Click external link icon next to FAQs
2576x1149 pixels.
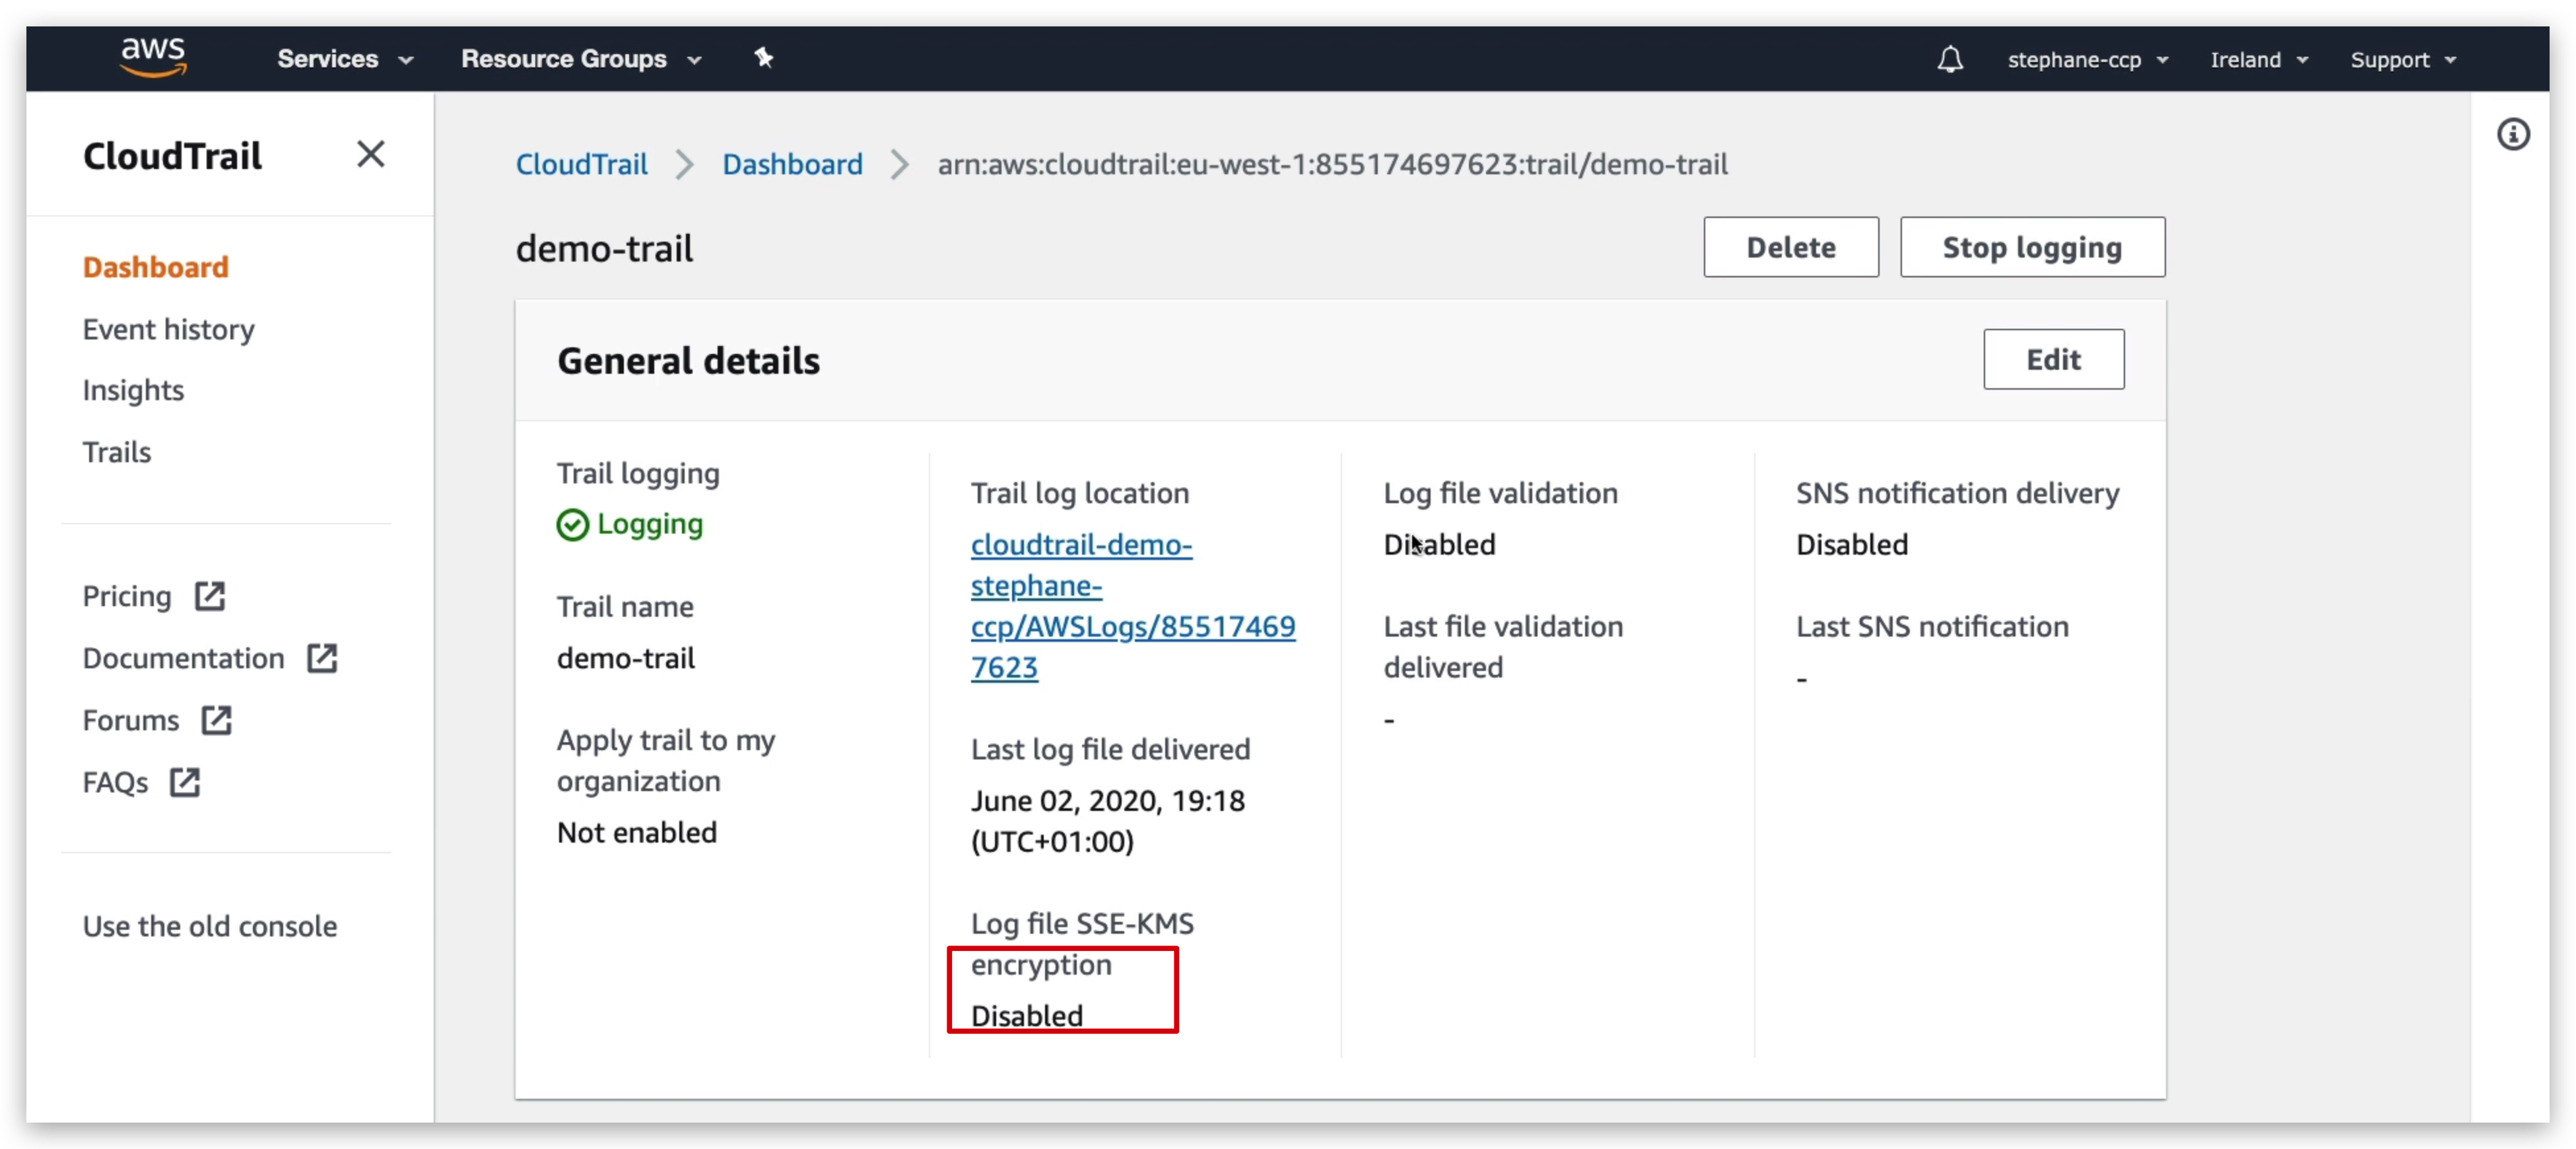[x=185, y=782]
